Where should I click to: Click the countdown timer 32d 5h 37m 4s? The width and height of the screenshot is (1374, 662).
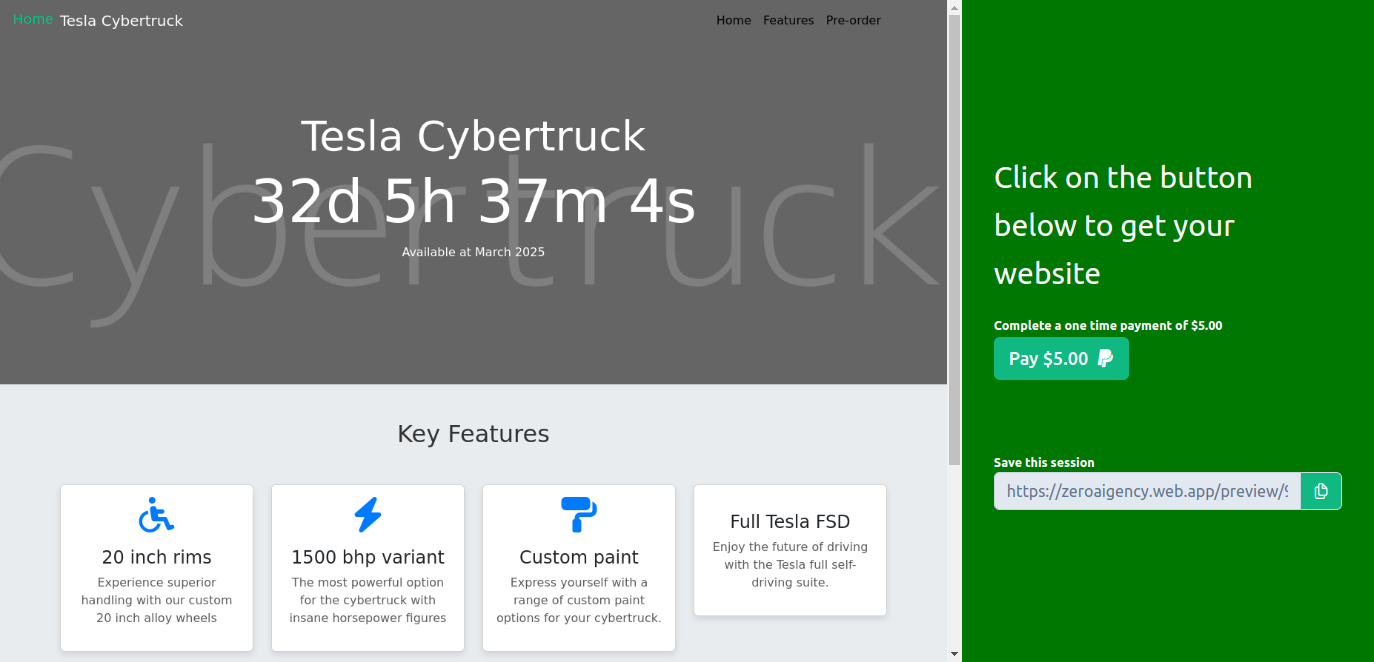(x=473, y=201)
